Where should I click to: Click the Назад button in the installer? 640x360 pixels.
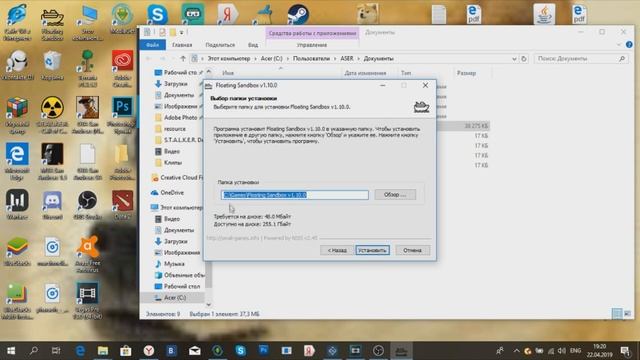click(x=337, y=250)
